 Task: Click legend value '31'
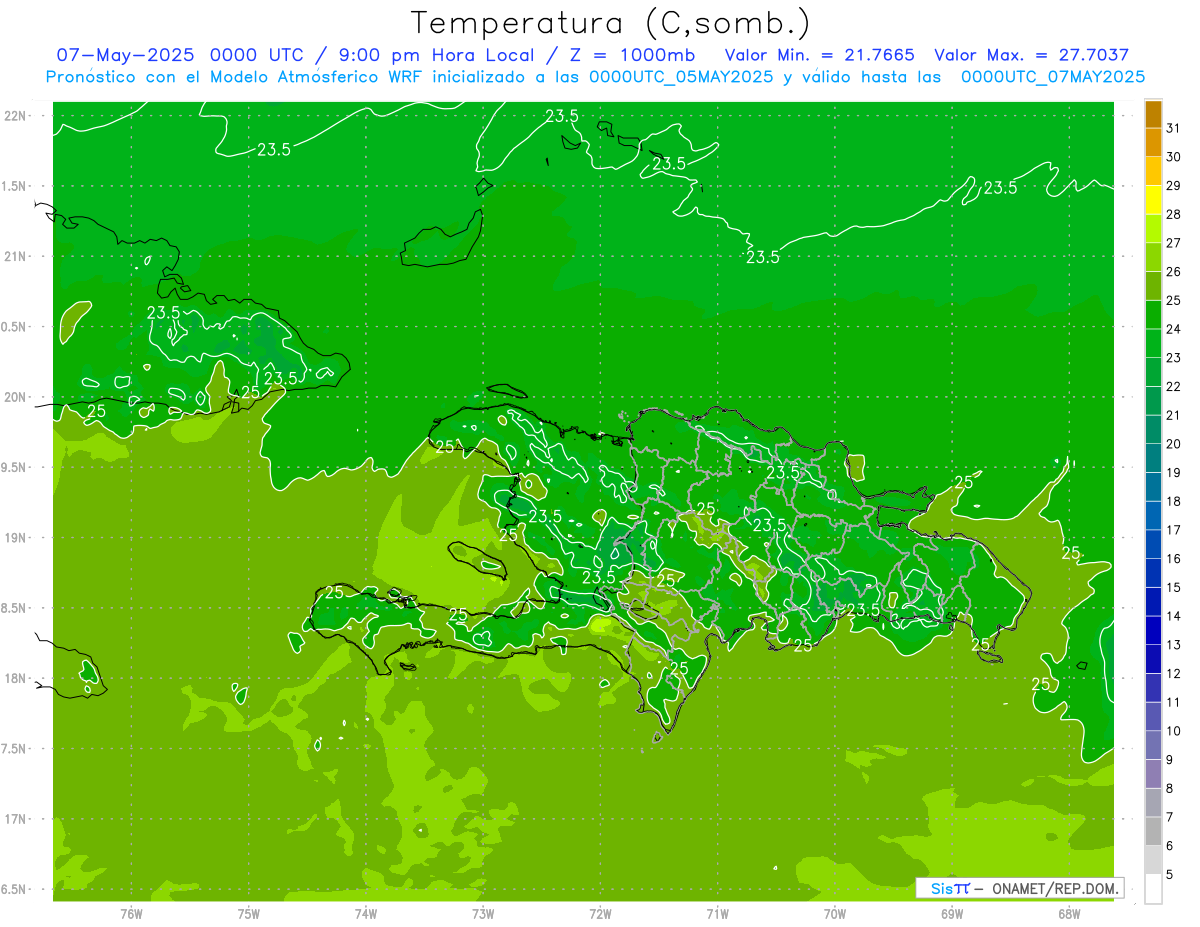tap(1174, 128)
